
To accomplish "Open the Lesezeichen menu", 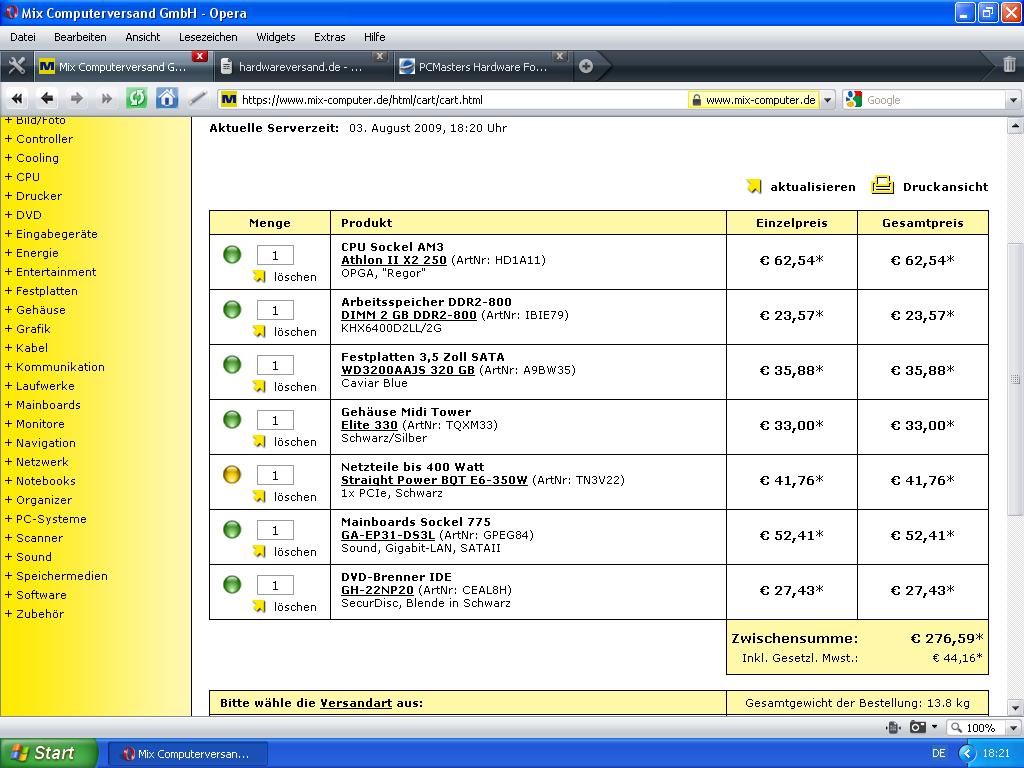I will point(208,37).
